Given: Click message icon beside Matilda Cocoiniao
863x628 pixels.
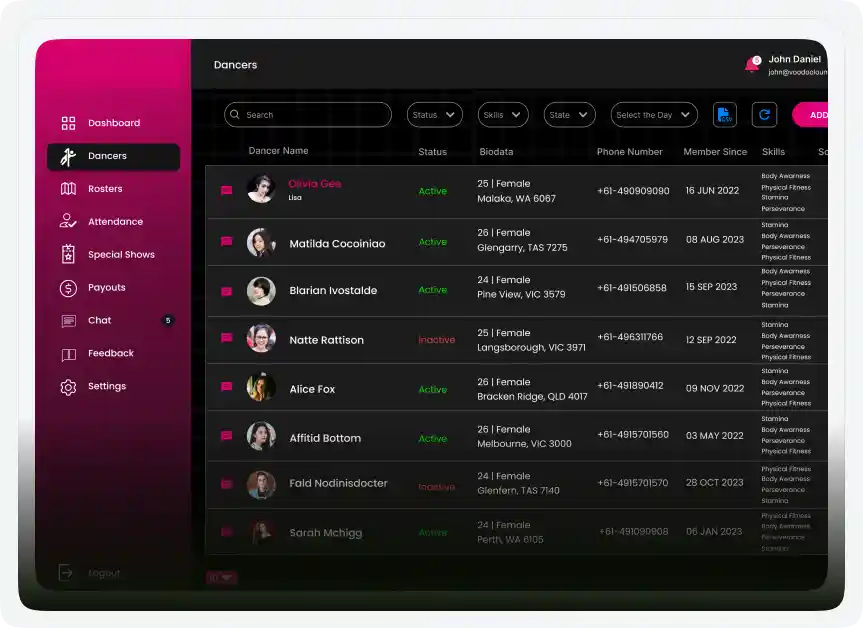Looking at the screenshot, I should click(227, 242).
